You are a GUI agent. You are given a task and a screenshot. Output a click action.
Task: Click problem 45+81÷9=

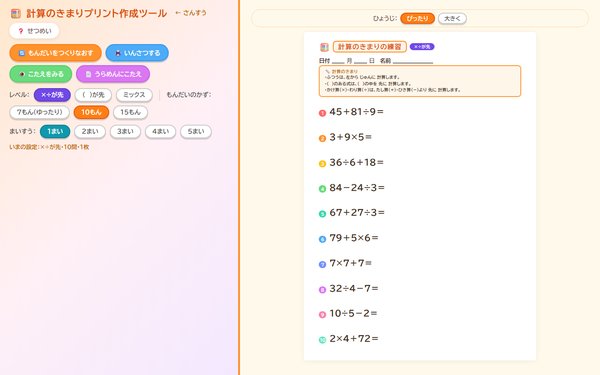[356, 112]
